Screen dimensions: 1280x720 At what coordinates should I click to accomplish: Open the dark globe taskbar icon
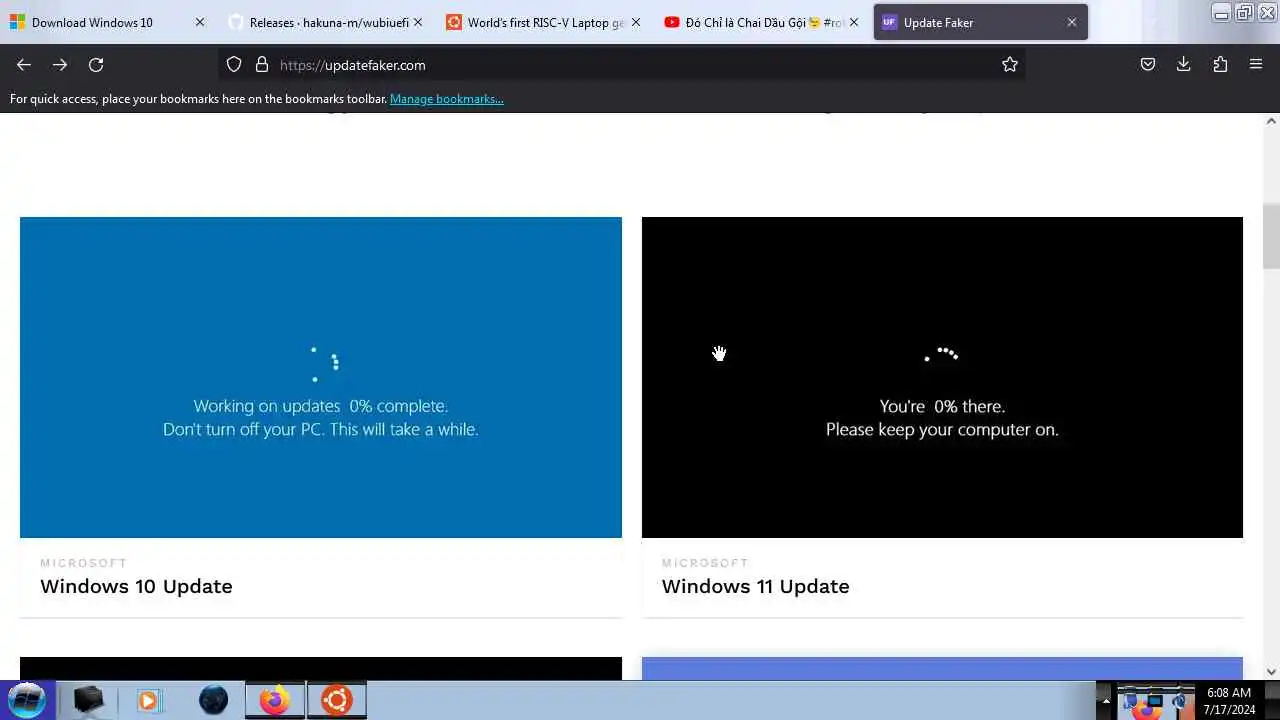(213, 700)
